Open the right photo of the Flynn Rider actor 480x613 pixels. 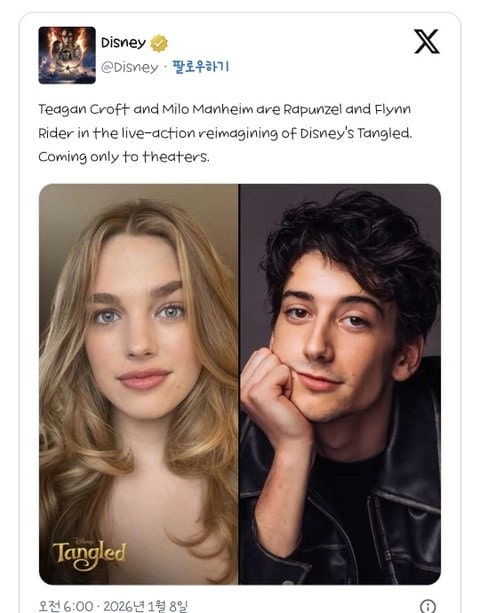pos(340,384)
